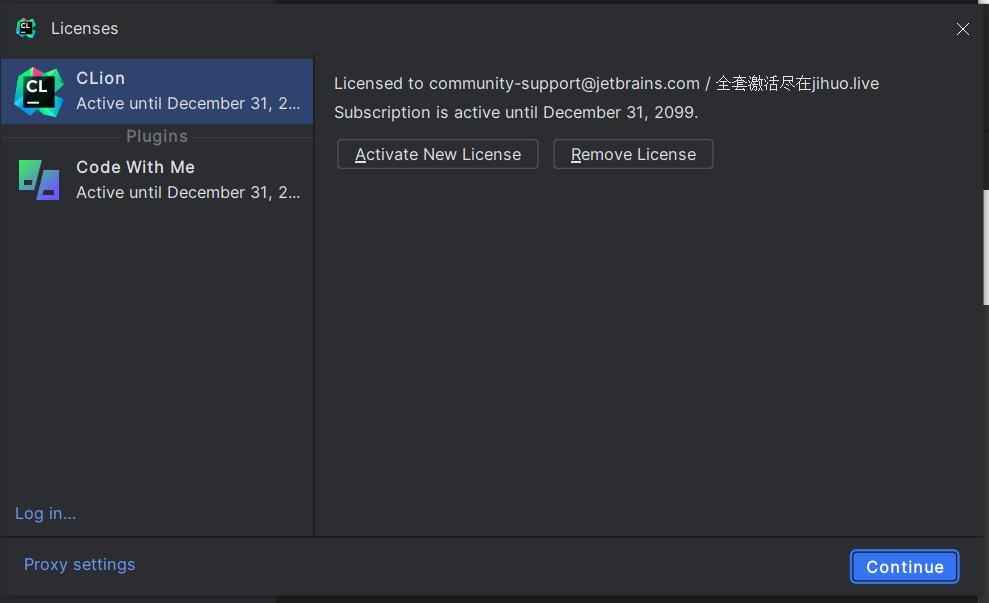Select the CLion entry name
The height and width of the screenshot is (603, 989).
(x=101, y=78)
